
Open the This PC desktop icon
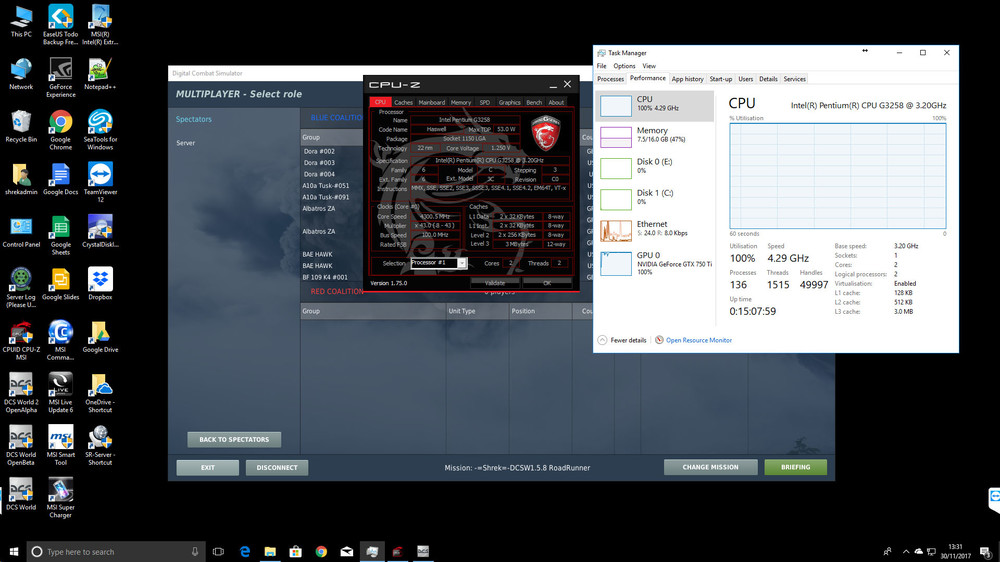[21, 22]
